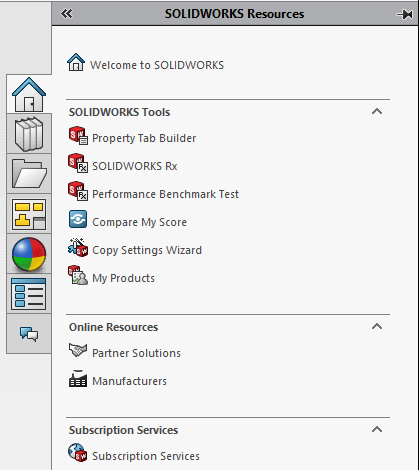Click the Performance Benchmark Test icon
The width and height of the screenshot is (419, 470).
point(78,191)
